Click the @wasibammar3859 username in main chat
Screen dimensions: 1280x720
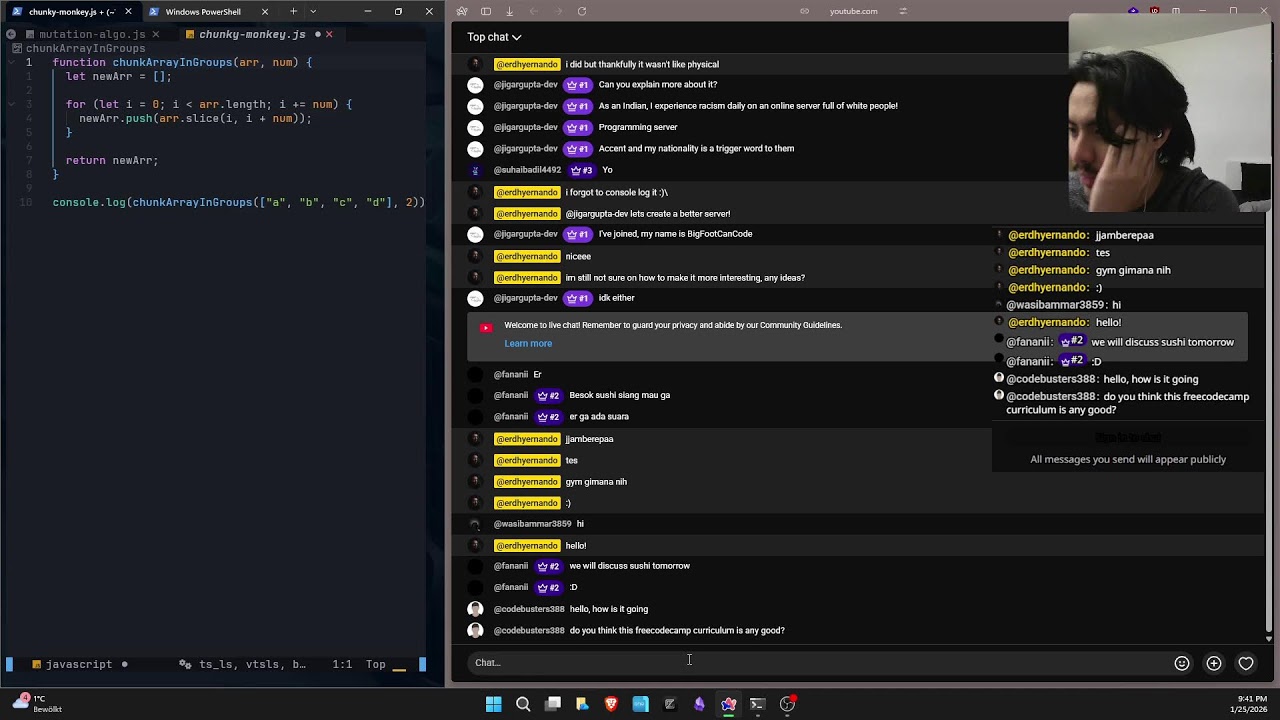(532, 524)
